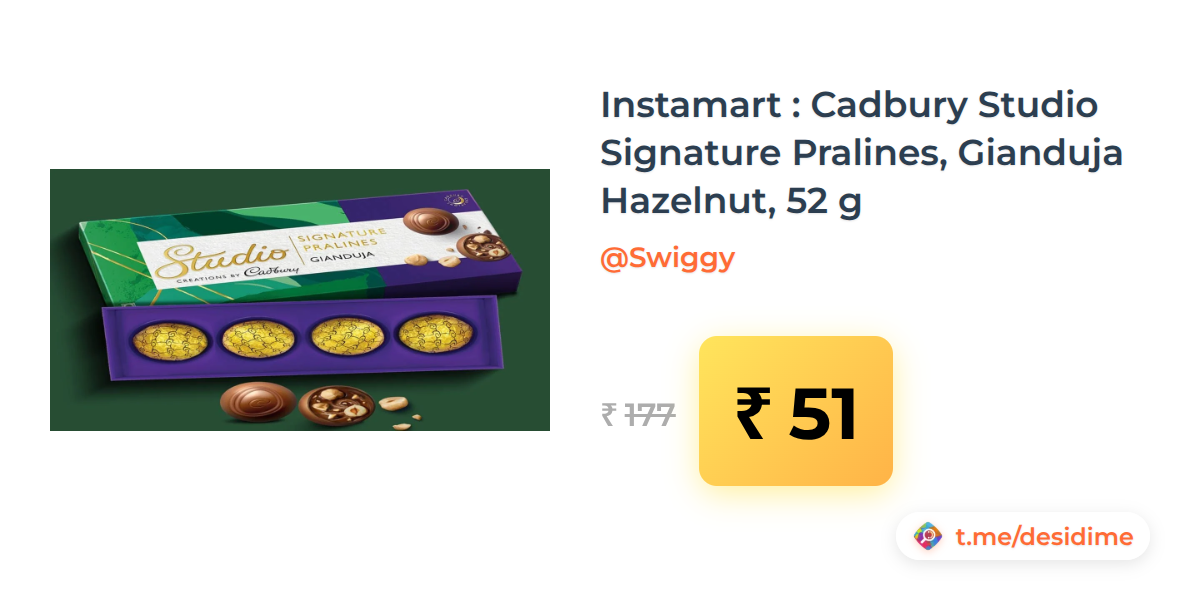
Task: Click the Instamart Cadbury Studio product title
Action: (x=862, y=153)
